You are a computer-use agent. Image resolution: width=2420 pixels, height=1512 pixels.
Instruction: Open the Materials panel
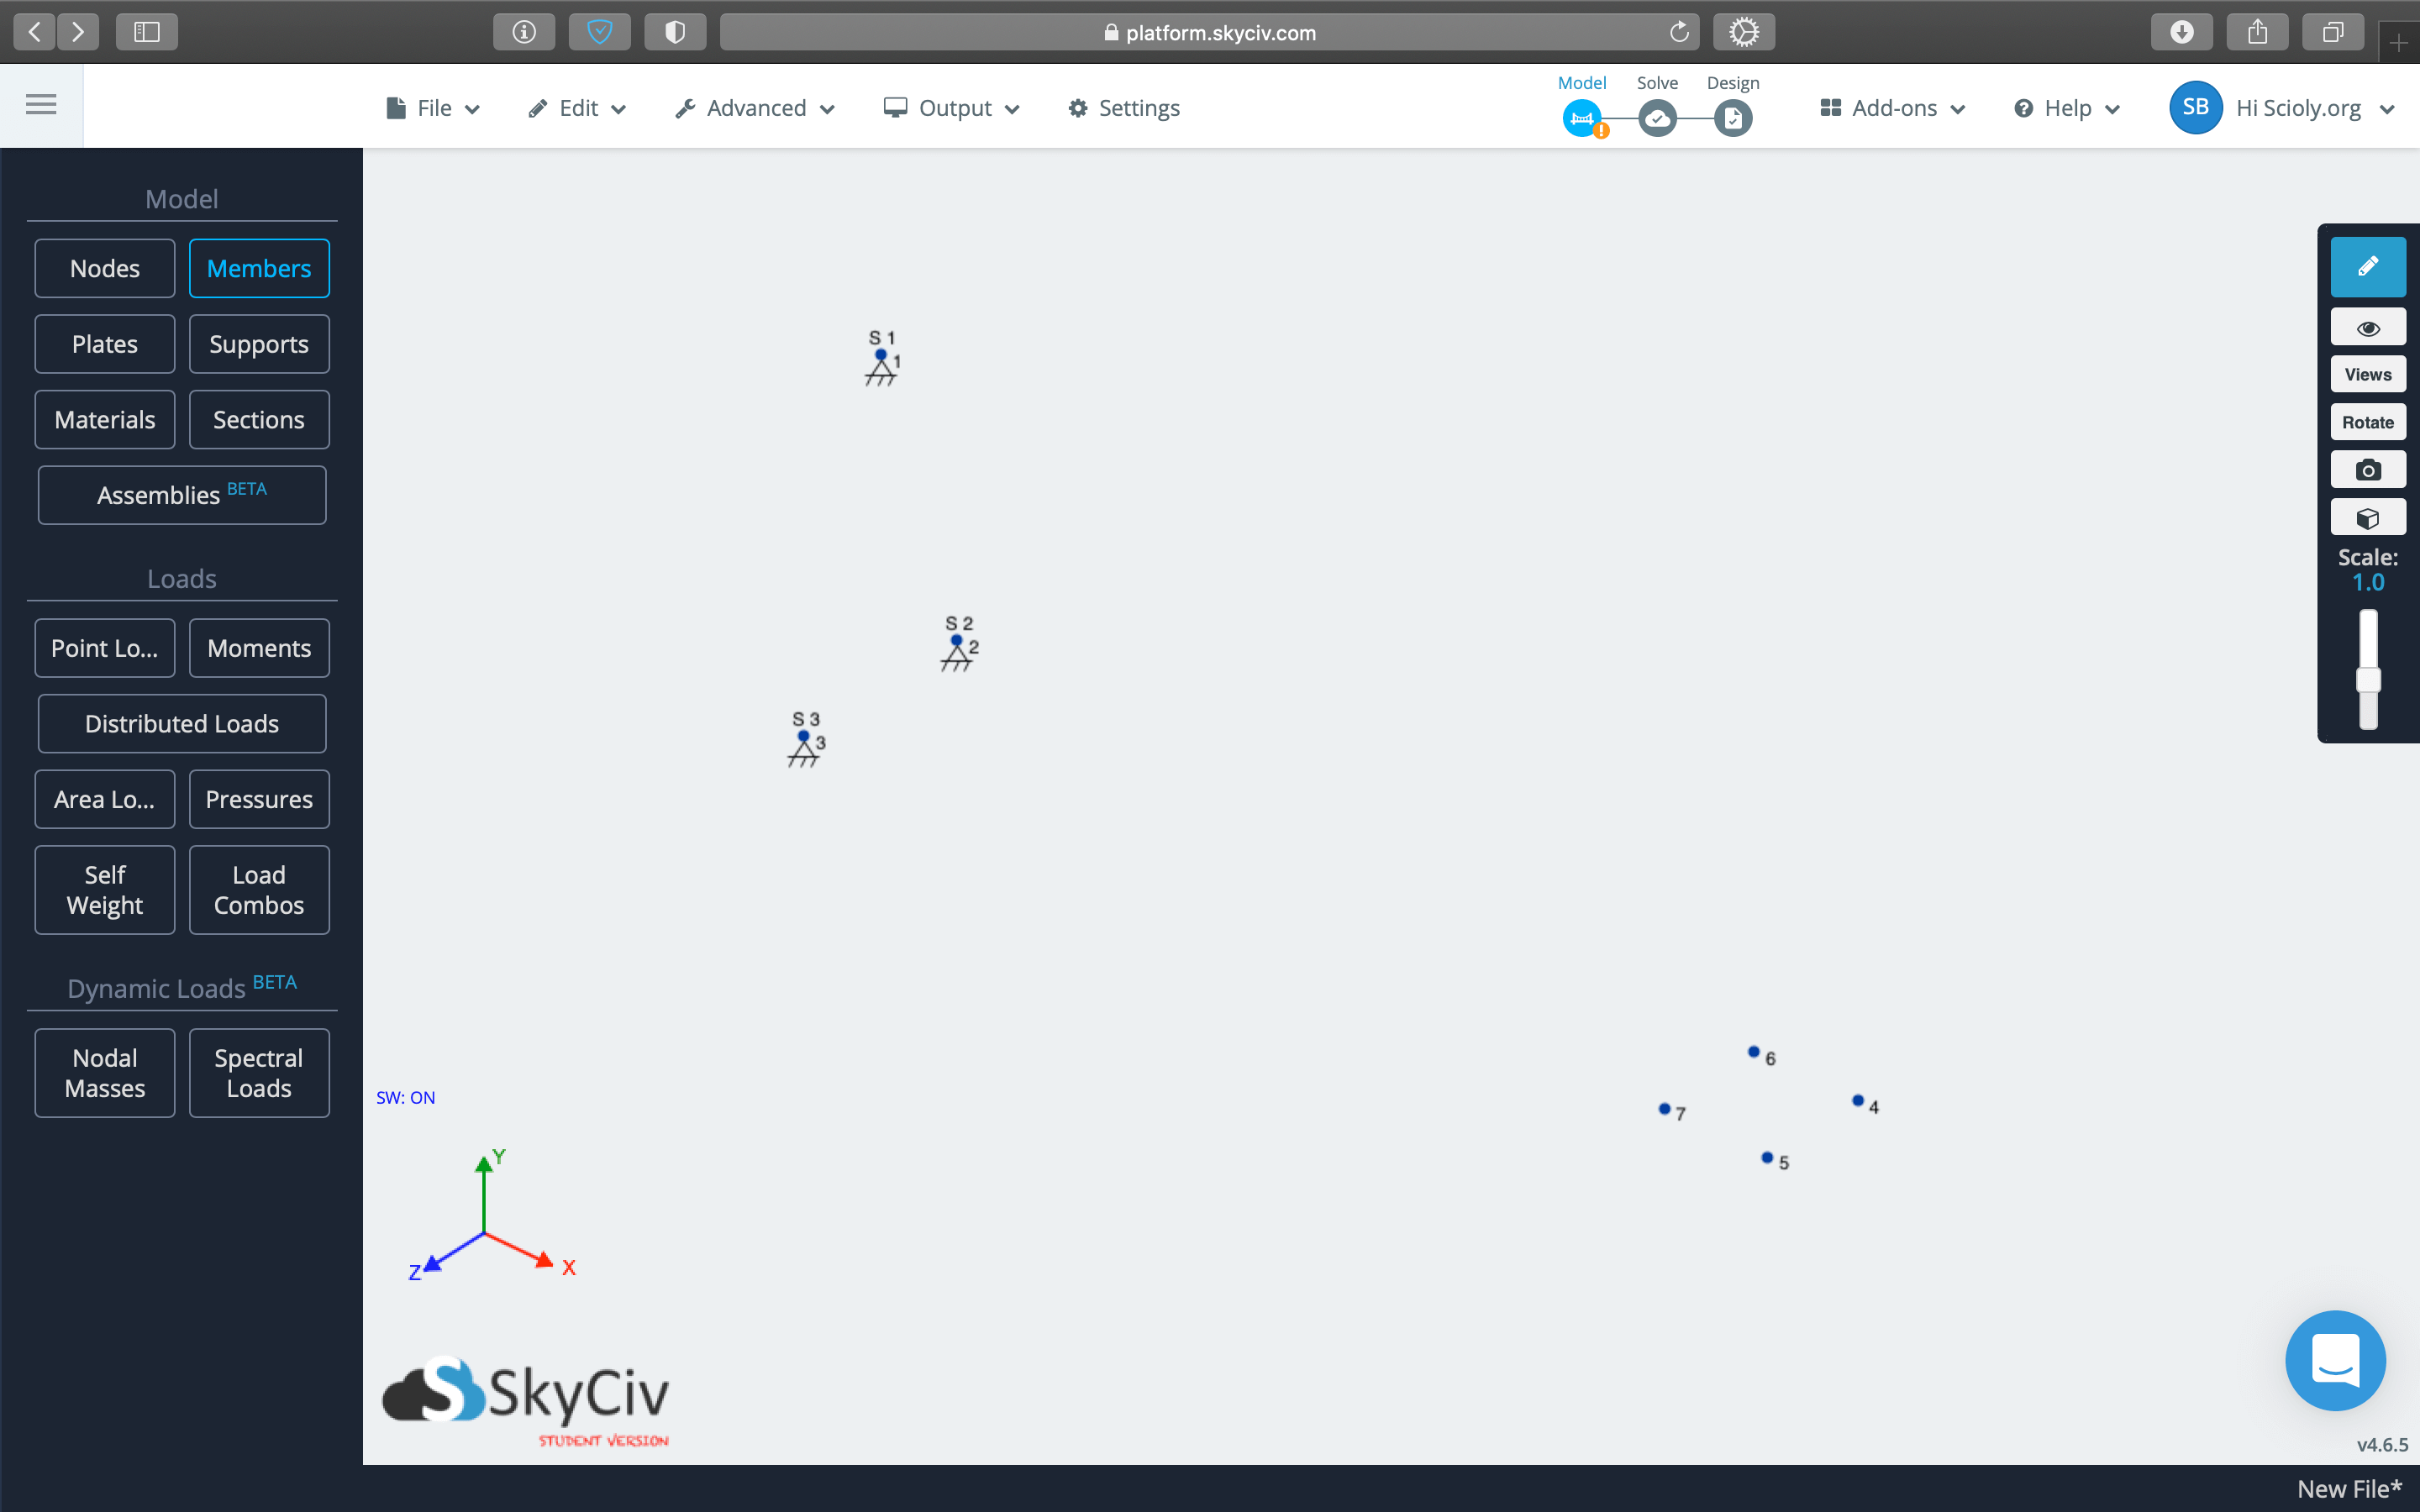pos(105,419)
